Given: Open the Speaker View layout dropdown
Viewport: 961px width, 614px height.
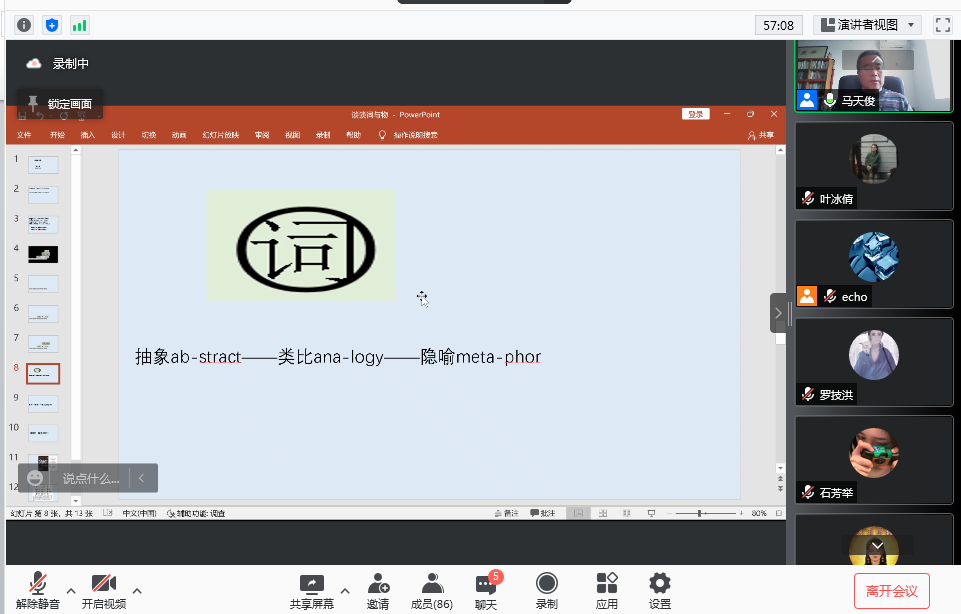Looking at the screenshot, I should click(x=866, y=25).
